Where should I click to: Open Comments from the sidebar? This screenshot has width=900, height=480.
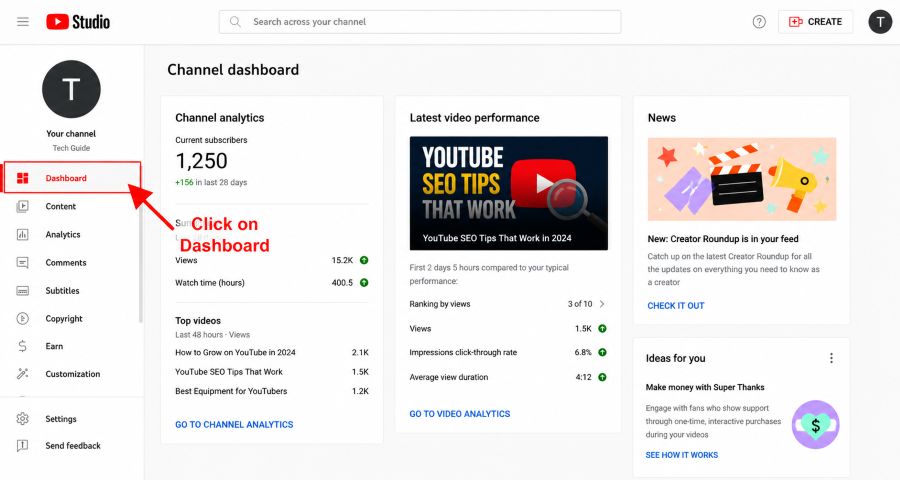pos(66,262)
